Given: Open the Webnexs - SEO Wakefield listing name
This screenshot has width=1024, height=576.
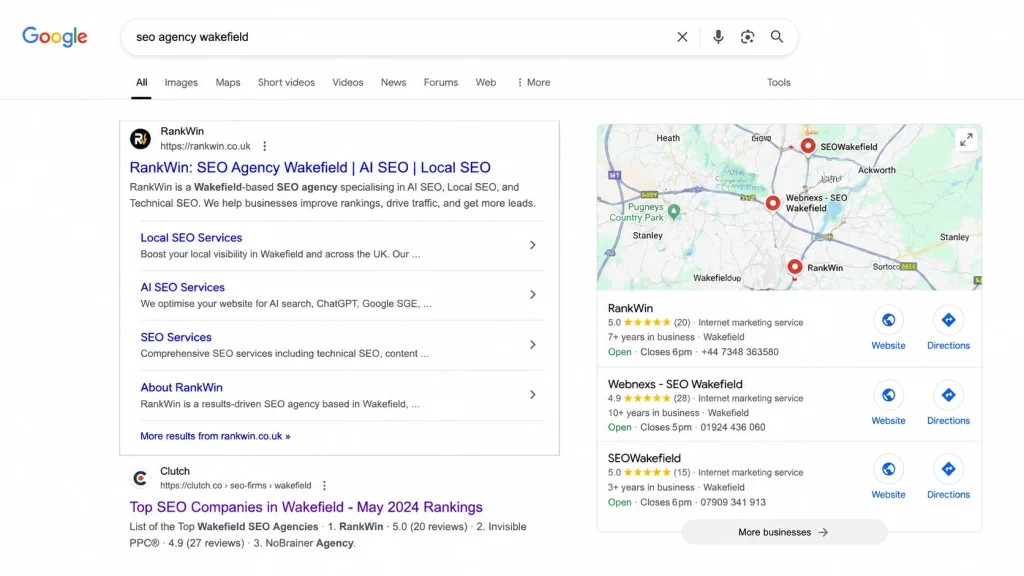Looking at the screenshot, I should pos(675,384).
